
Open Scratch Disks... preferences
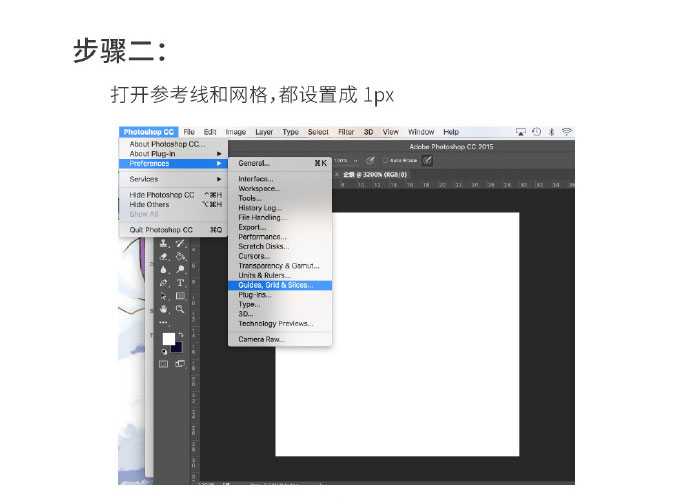(x=280, y=246)
